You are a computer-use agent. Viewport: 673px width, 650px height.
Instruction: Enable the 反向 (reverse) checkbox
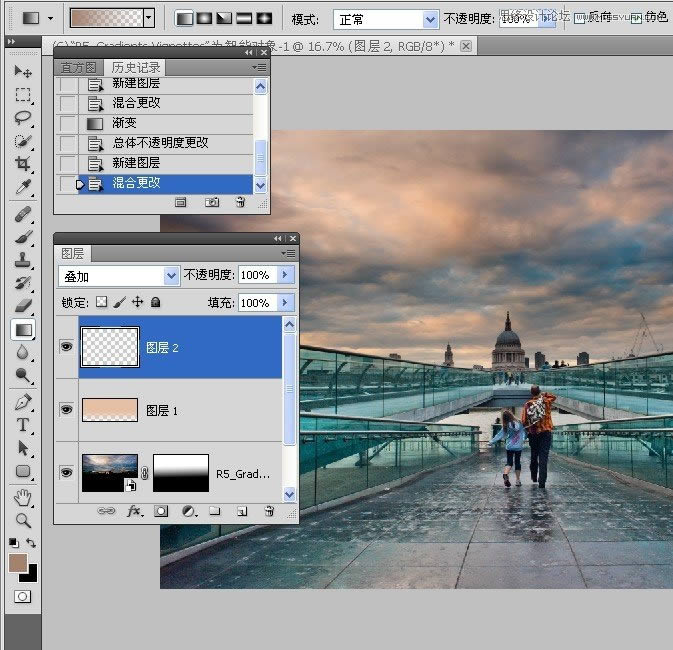580,18
